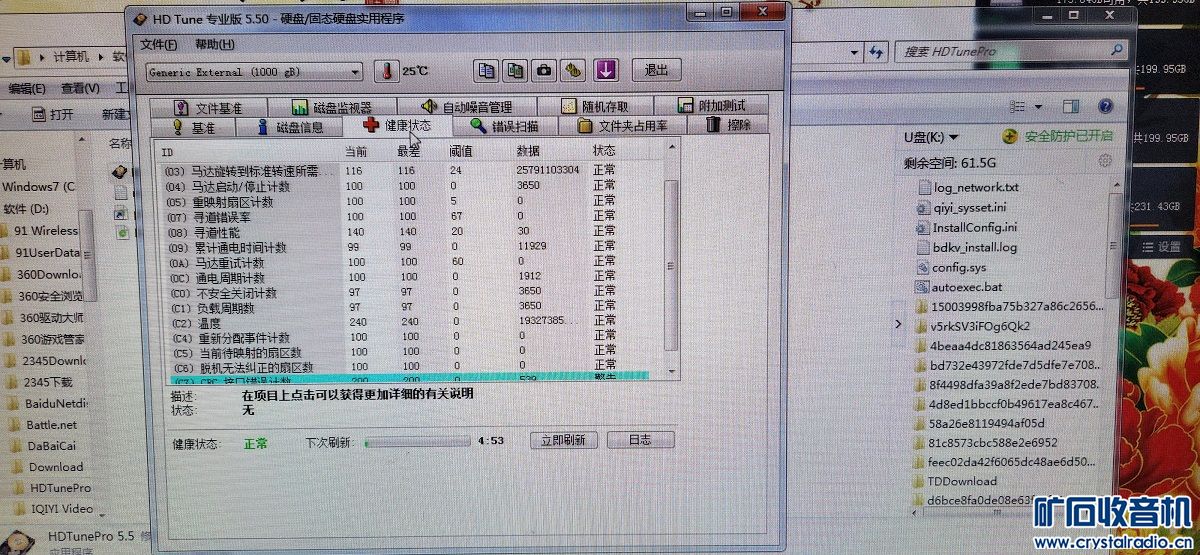
Task: Click the camera save screenshot icon
Action: pyautogui.click(x=544, y=70)
